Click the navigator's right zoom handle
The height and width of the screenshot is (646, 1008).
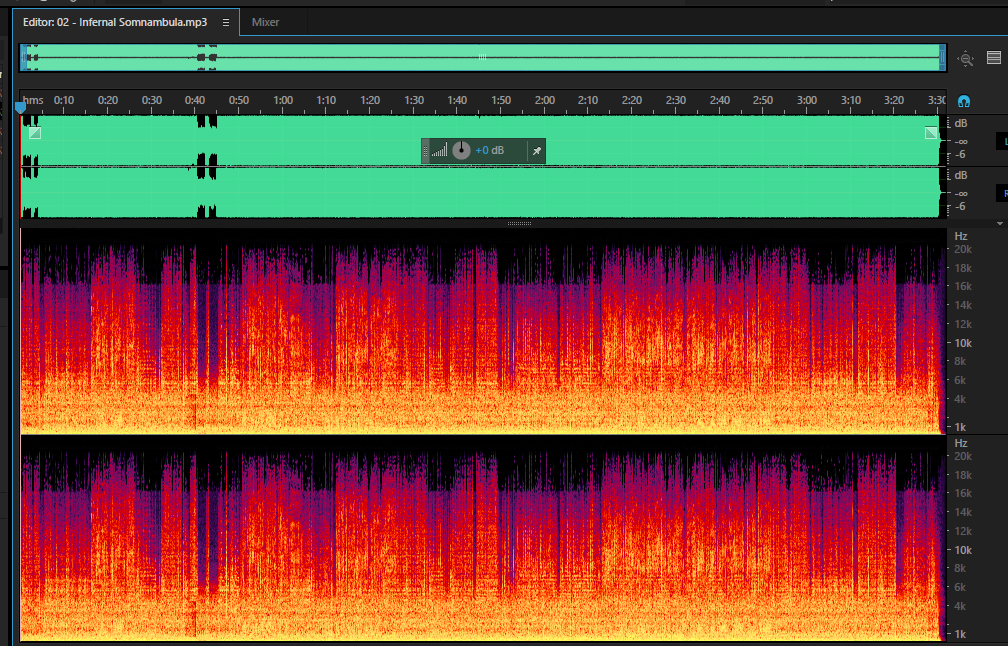click(943, 57)
